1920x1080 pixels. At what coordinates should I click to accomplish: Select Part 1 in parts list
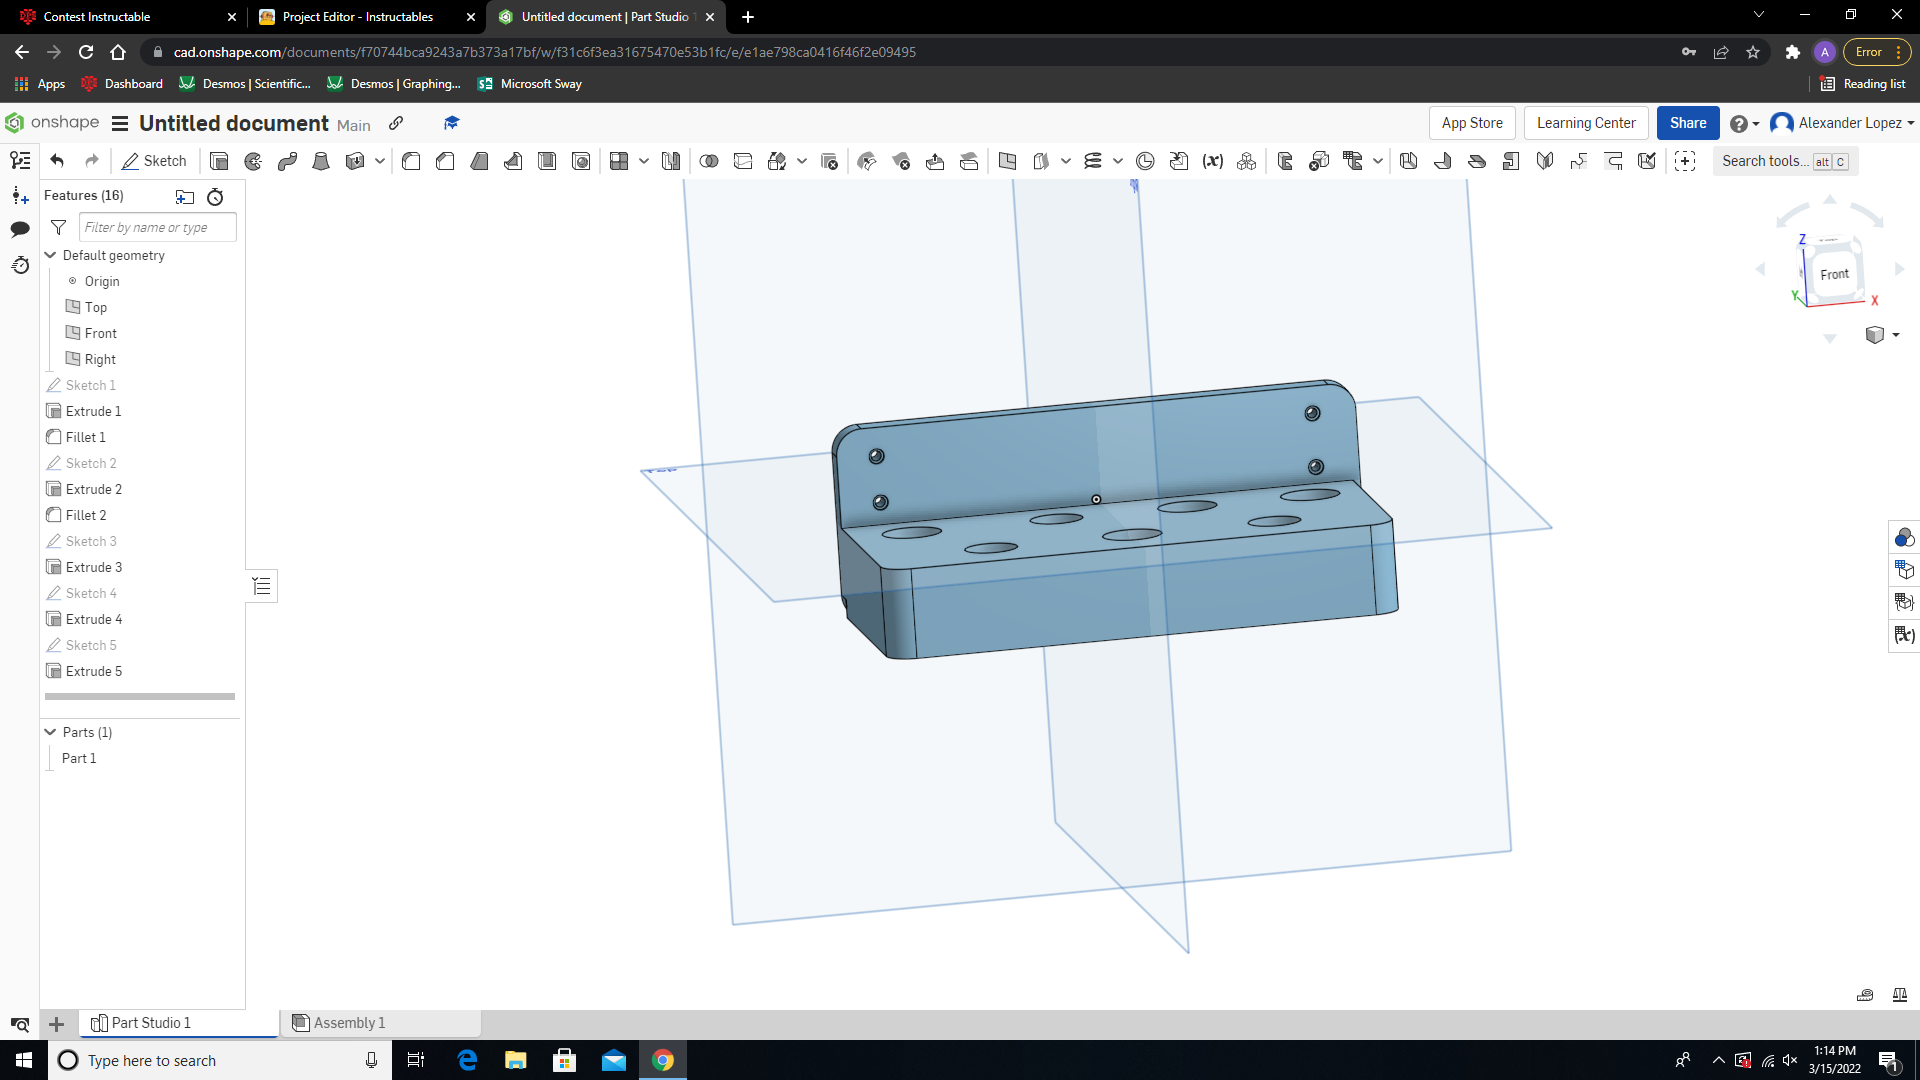click(79, 758)
